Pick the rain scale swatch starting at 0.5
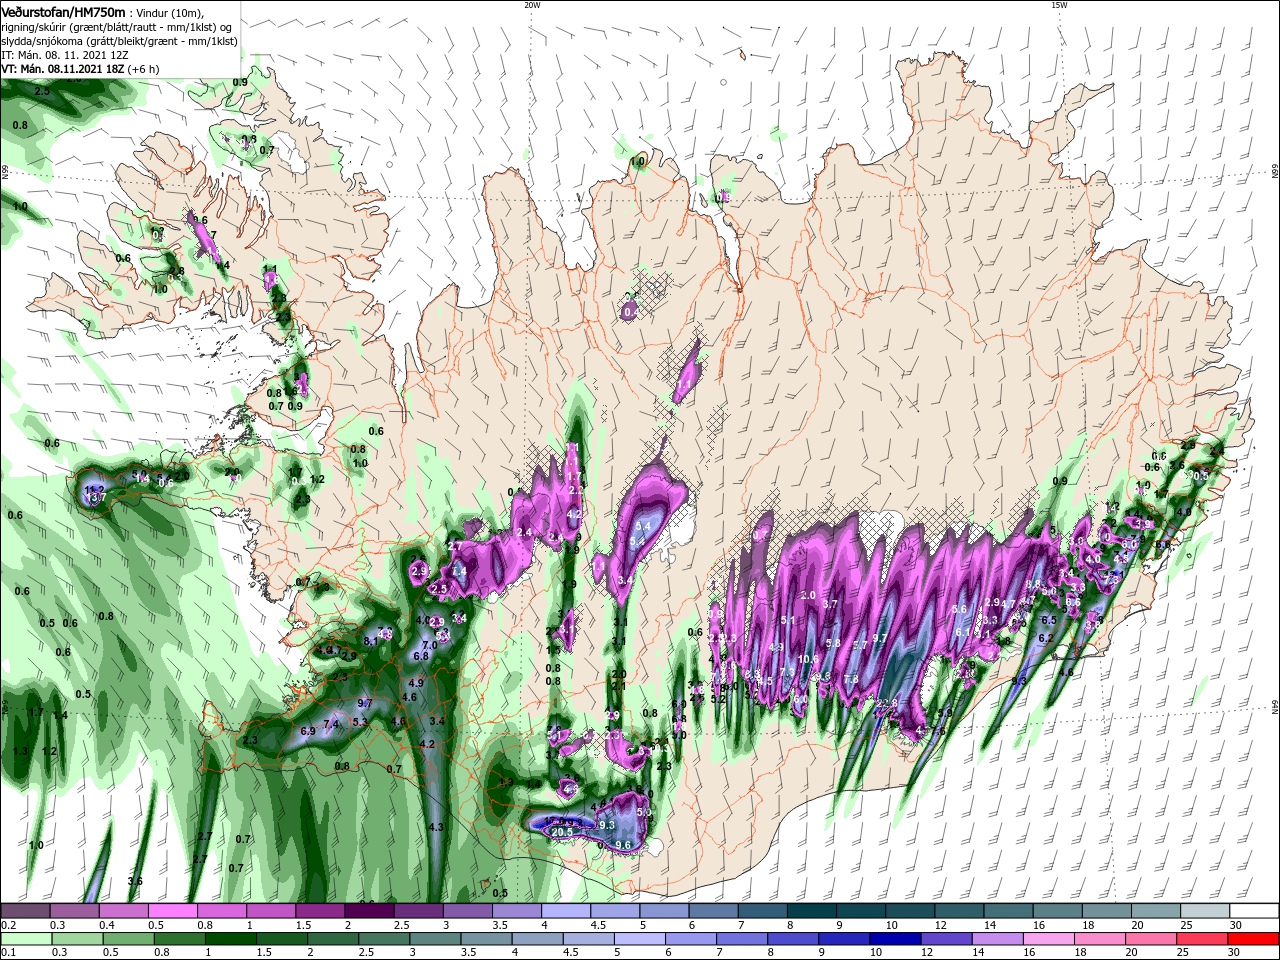This screenshot has height=960, width=1280. (128, 939)
